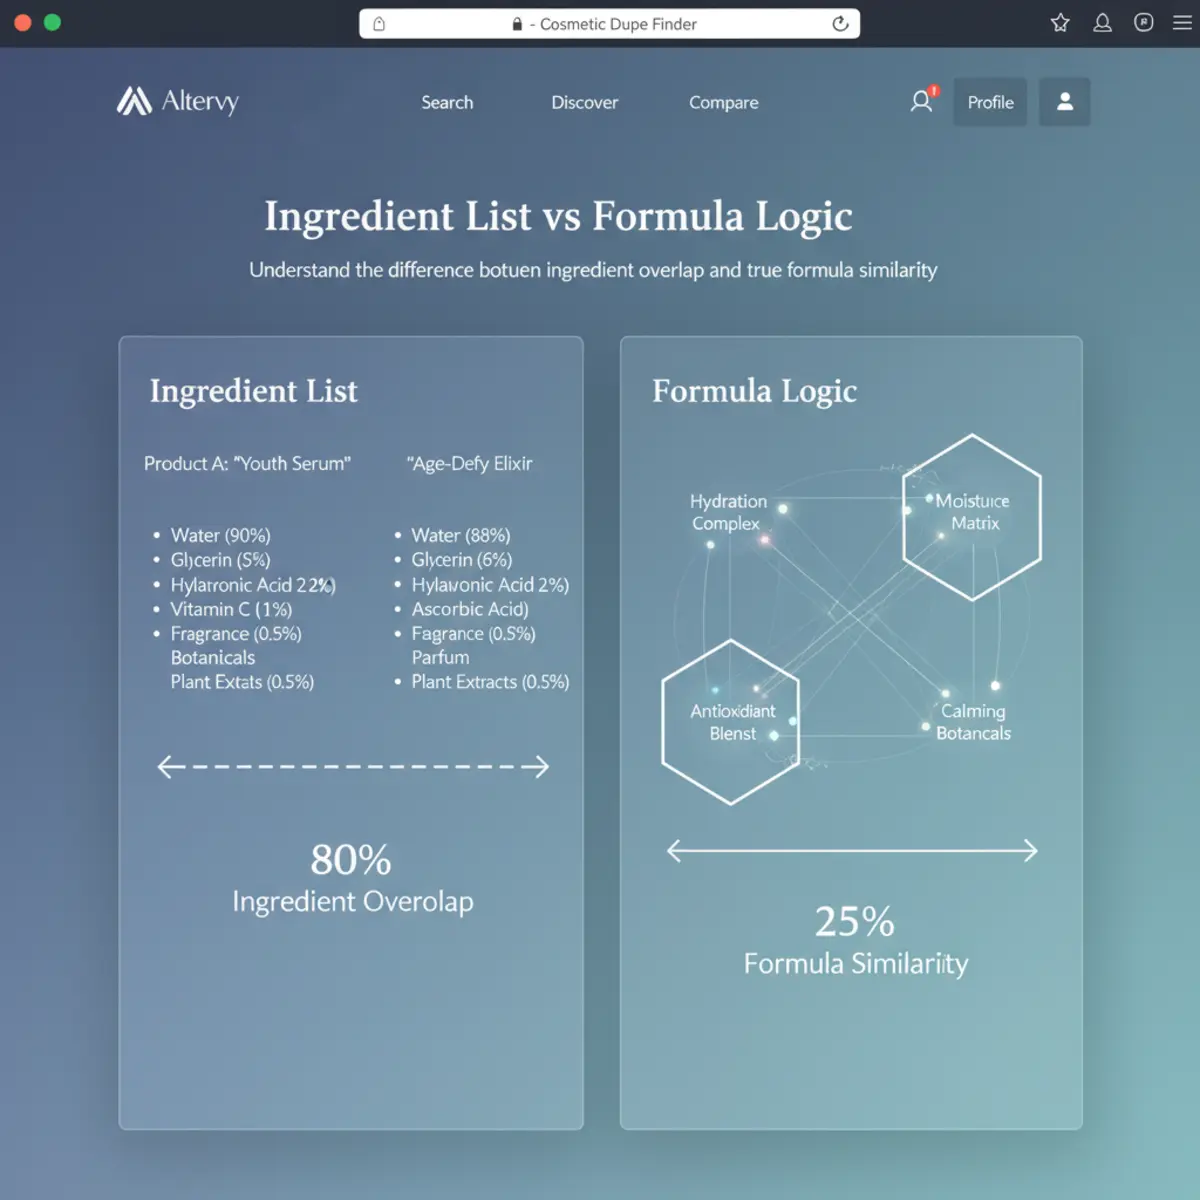Click the account avatar icon button
This screenshot has width=1200, height=1200.
[1064, 102]
